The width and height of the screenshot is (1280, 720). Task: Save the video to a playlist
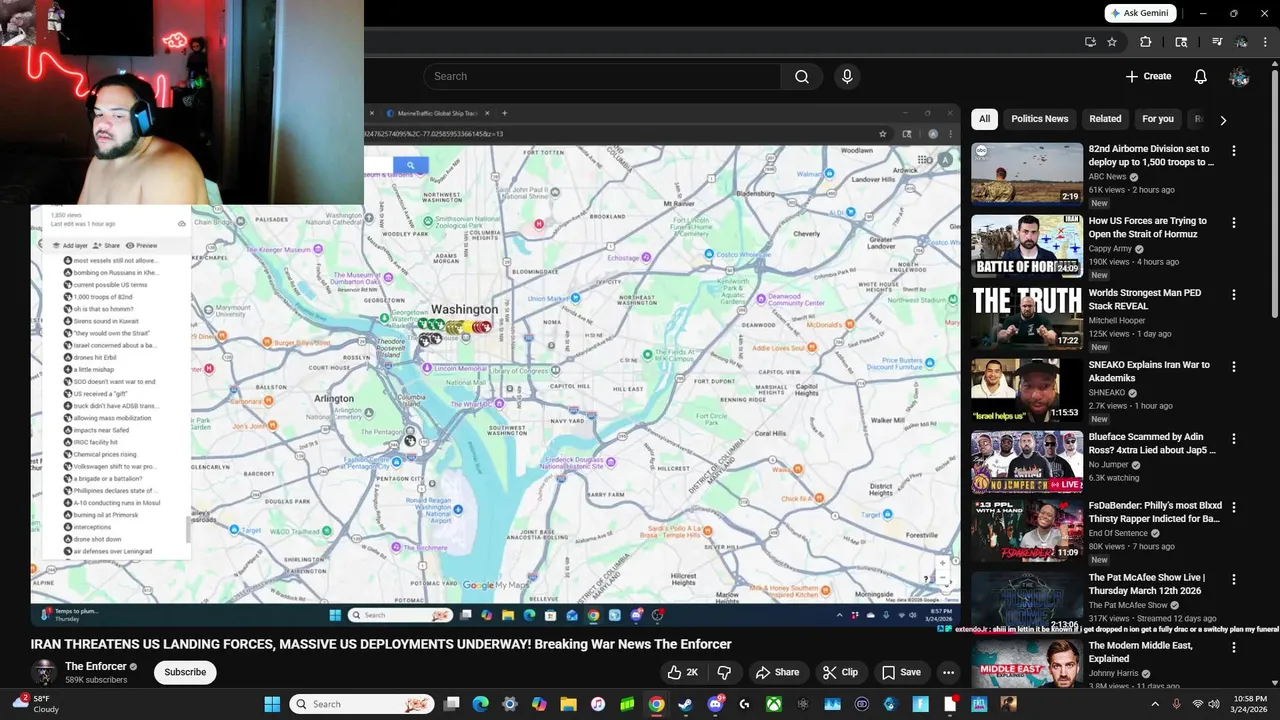pyautogui.click(x=901, y=672)
